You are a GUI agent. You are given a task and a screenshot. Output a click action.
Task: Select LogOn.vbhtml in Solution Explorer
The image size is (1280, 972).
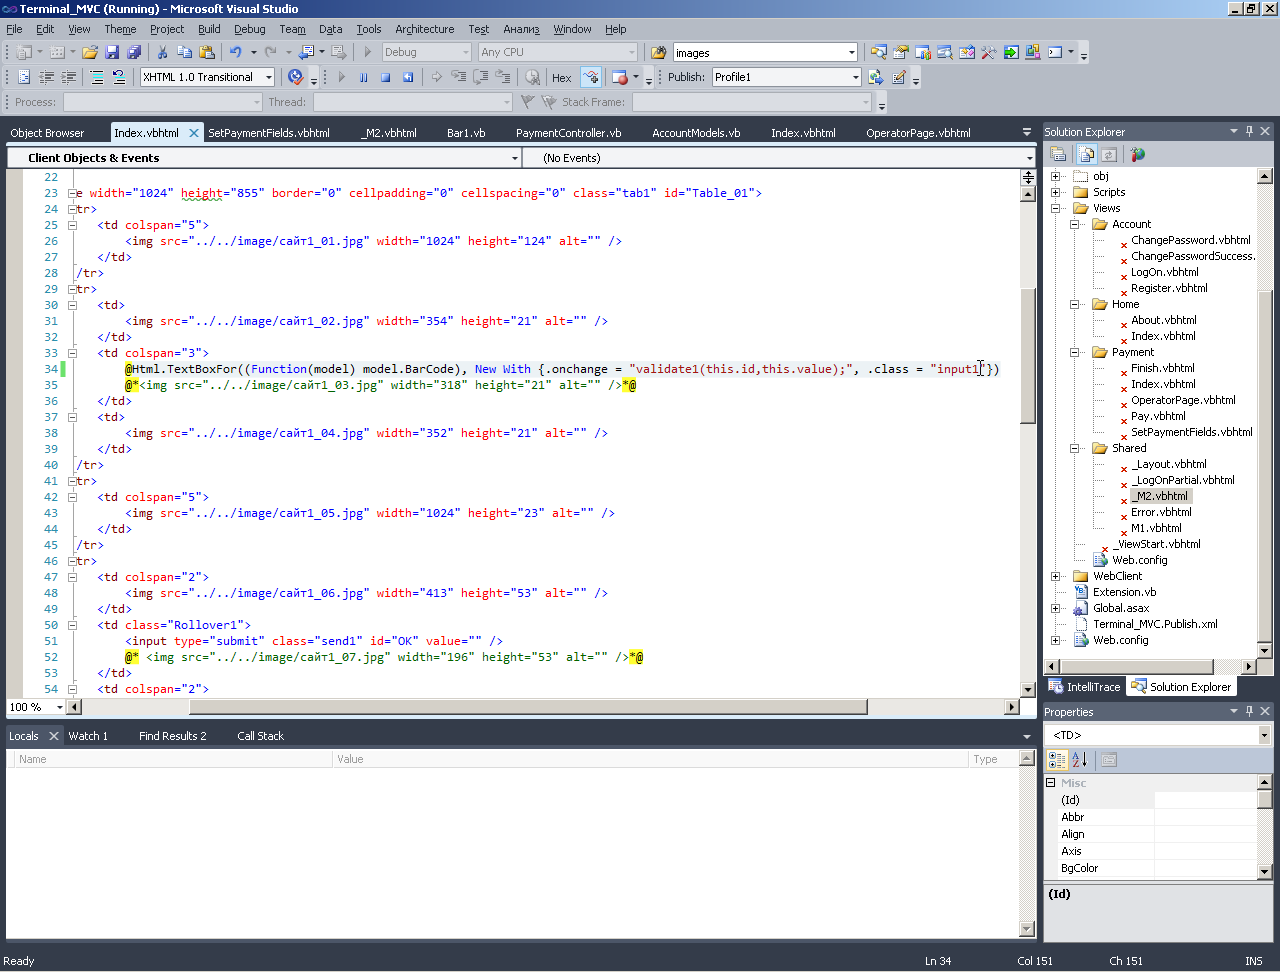[1164, 272]
